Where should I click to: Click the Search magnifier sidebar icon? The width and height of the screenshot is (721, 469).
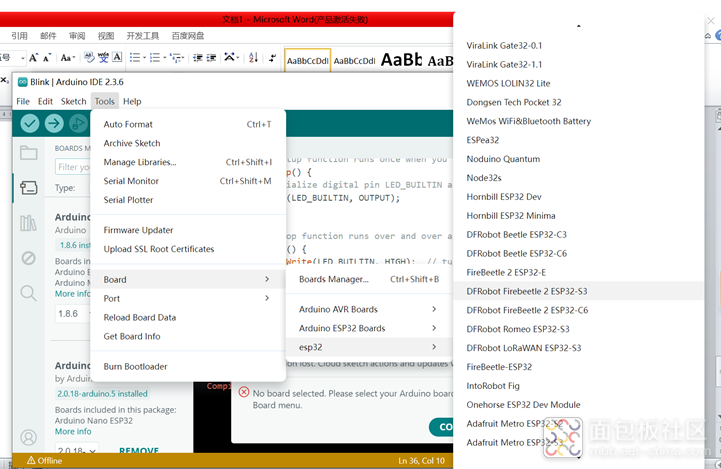click(x=28, y=293)
